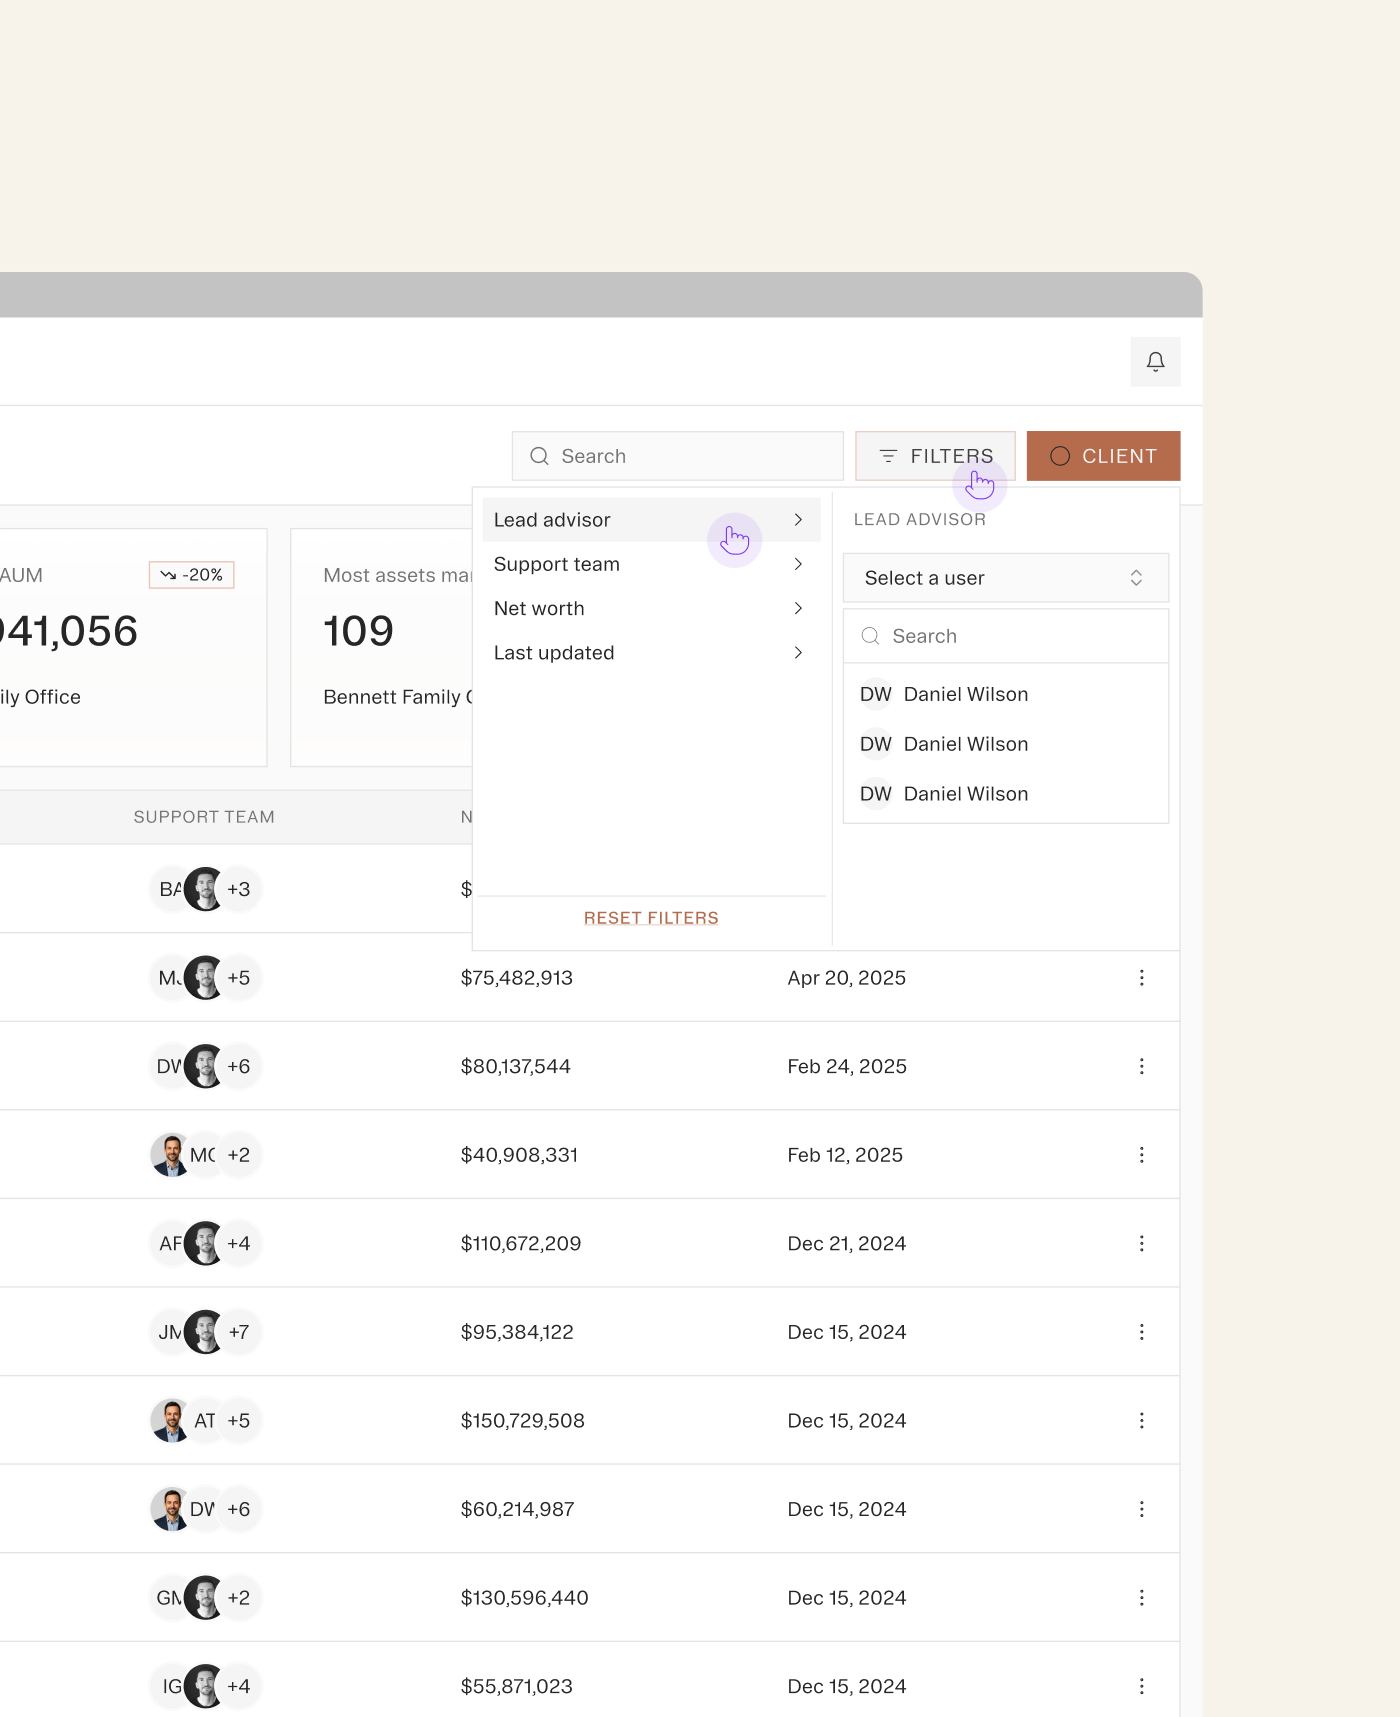
Task: Open row actions for the $150,729,508 entry
Action: click(x=1141, y=1420)
